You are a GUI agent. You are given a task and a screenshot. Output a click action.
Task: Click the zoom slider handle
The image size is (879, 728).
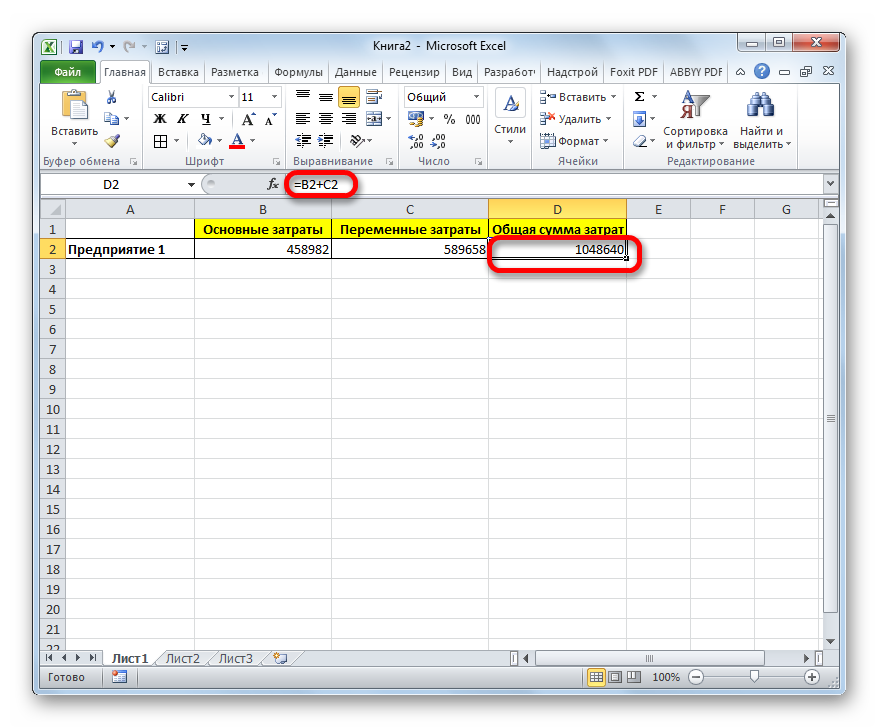coord(755,676)
